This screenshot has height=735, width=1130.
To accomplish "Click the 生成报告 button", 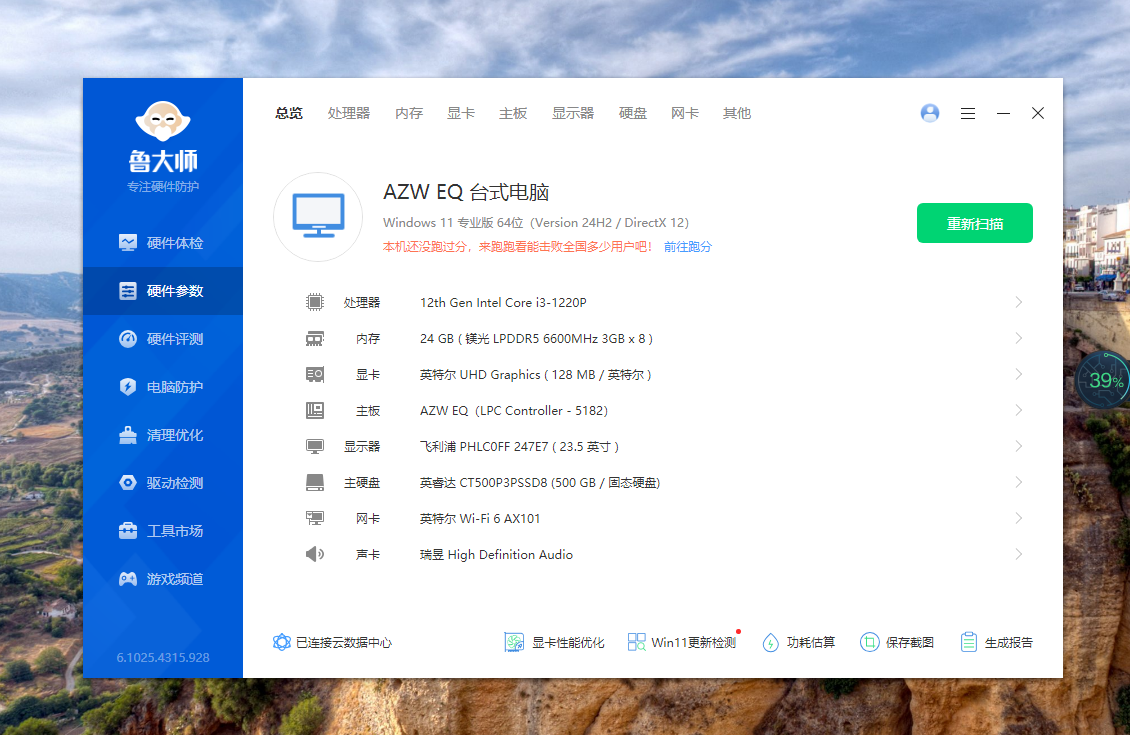I will coord(997,642).
